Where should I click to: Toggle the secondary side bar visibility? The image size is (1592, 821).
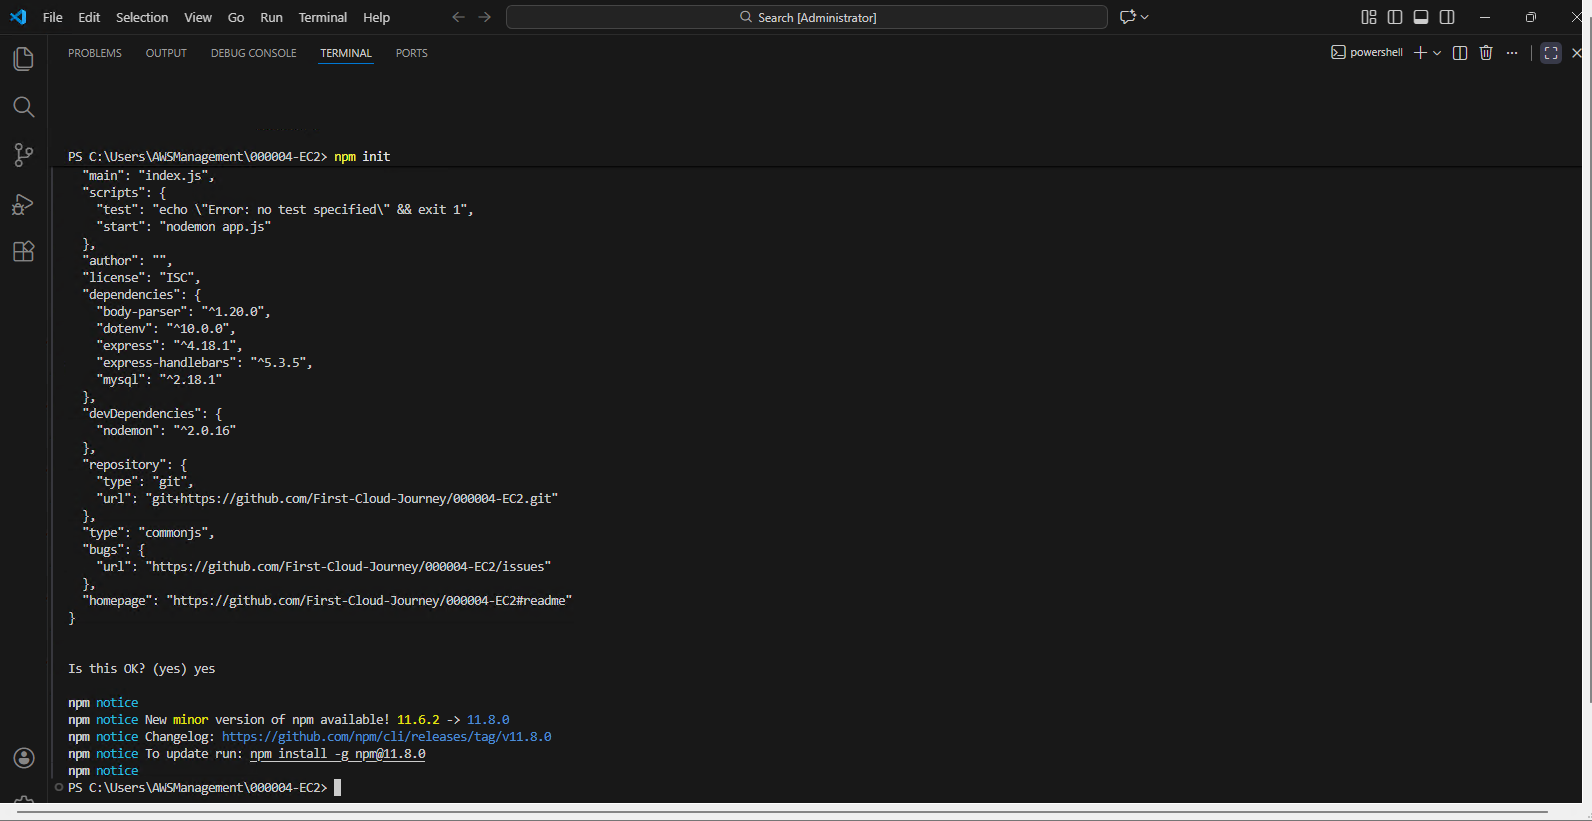point(1447,17)
